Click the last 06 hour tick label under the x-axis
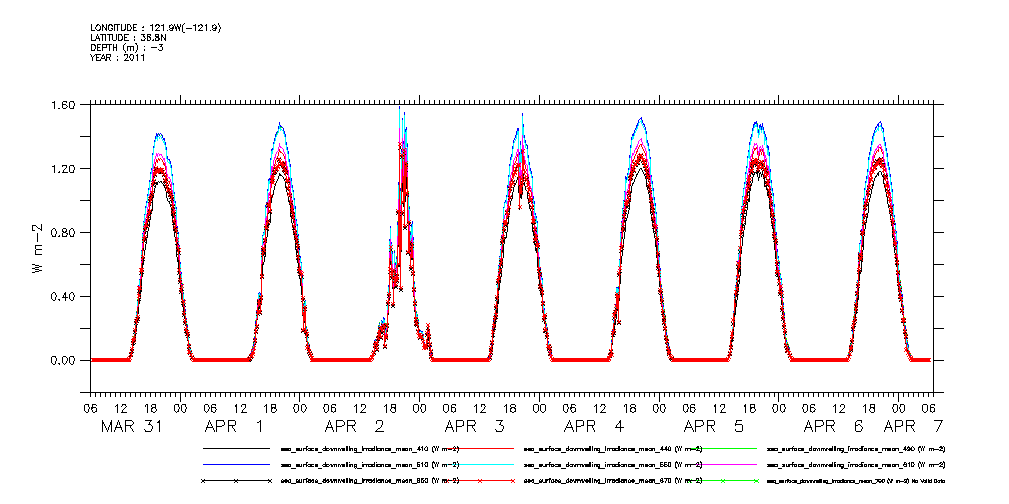Screen dimensions: 1009x504 [x=929, y=407]
